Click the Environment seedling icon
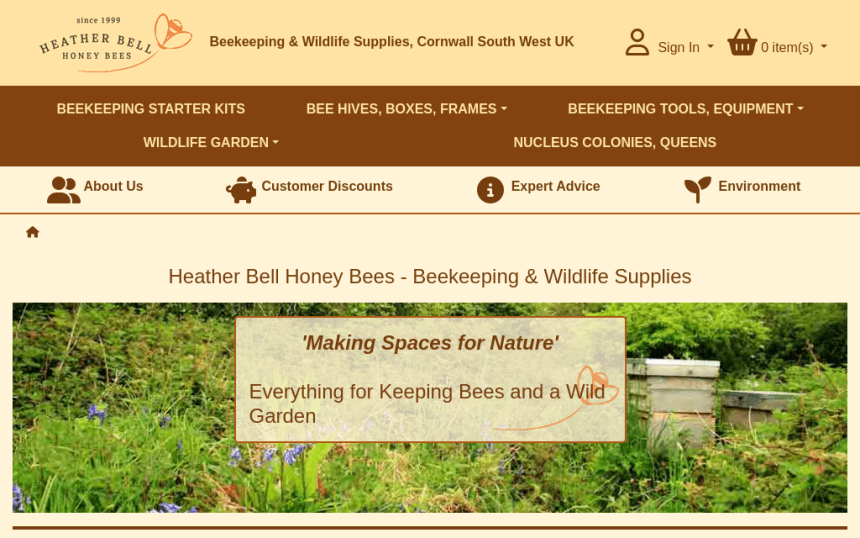This screenshot has width=860, height=538. click(698, 190)
